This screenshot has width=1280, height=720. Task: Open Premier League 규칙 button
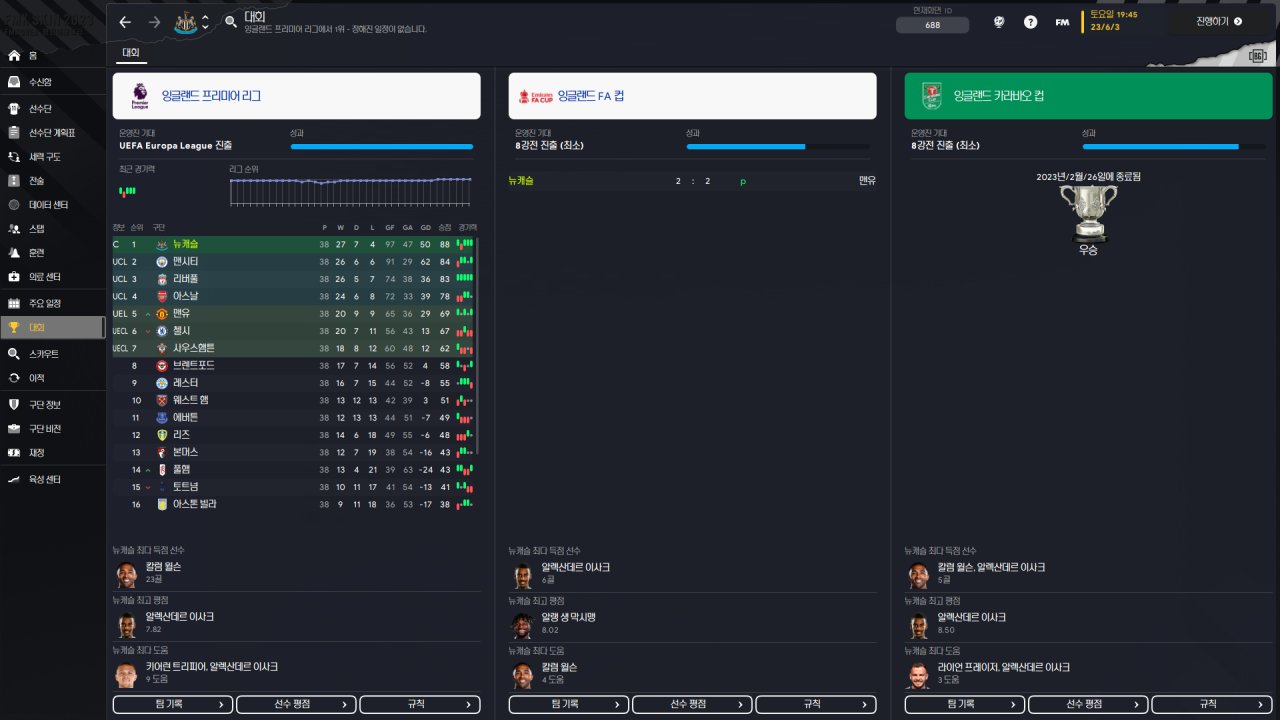[x=420, y=704]
